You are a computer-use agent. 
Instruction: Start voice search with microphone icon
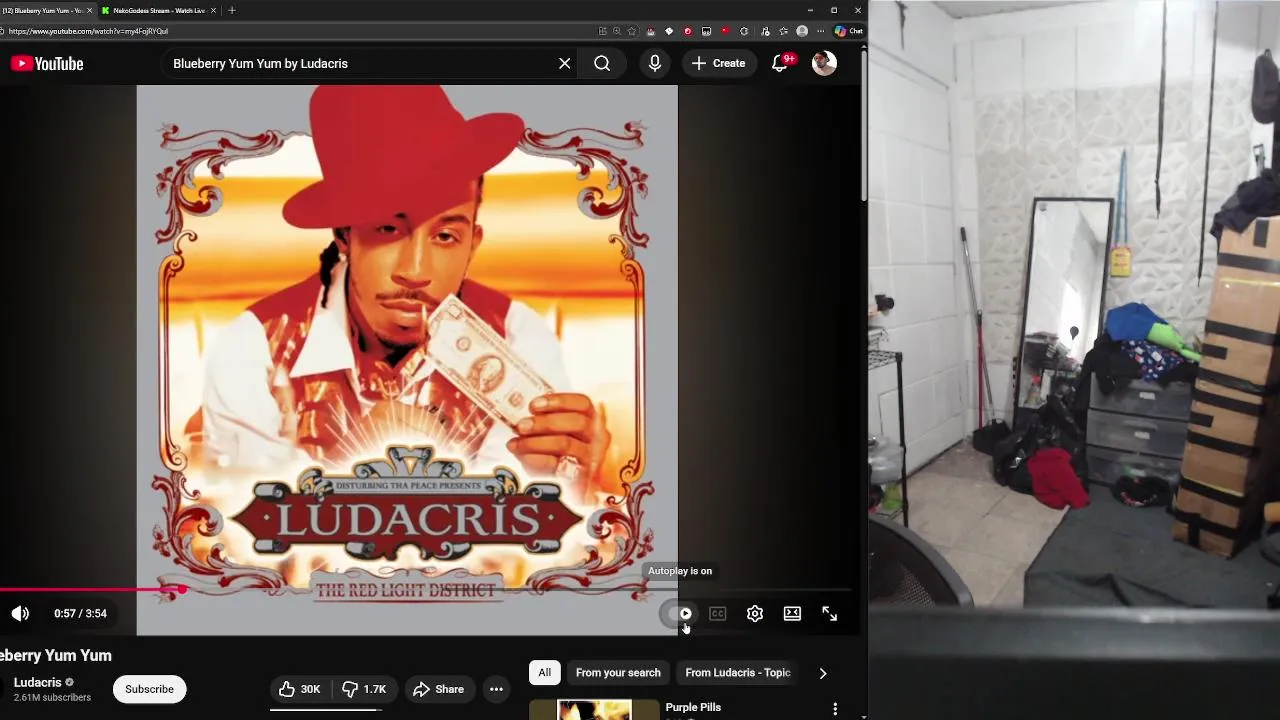(x=655, y=63)
